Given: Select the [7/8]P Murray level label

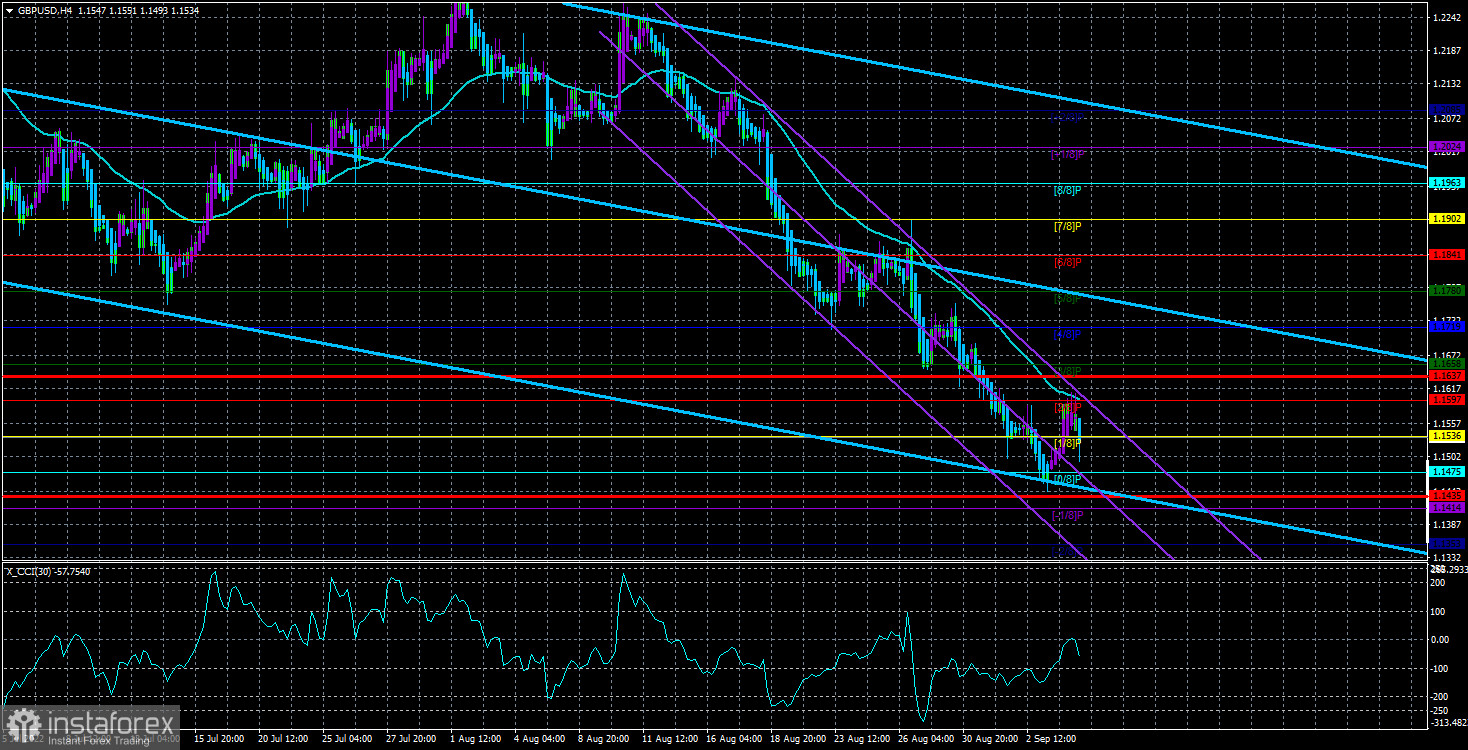Looking at the screenshot, I should pos(1069,226).
